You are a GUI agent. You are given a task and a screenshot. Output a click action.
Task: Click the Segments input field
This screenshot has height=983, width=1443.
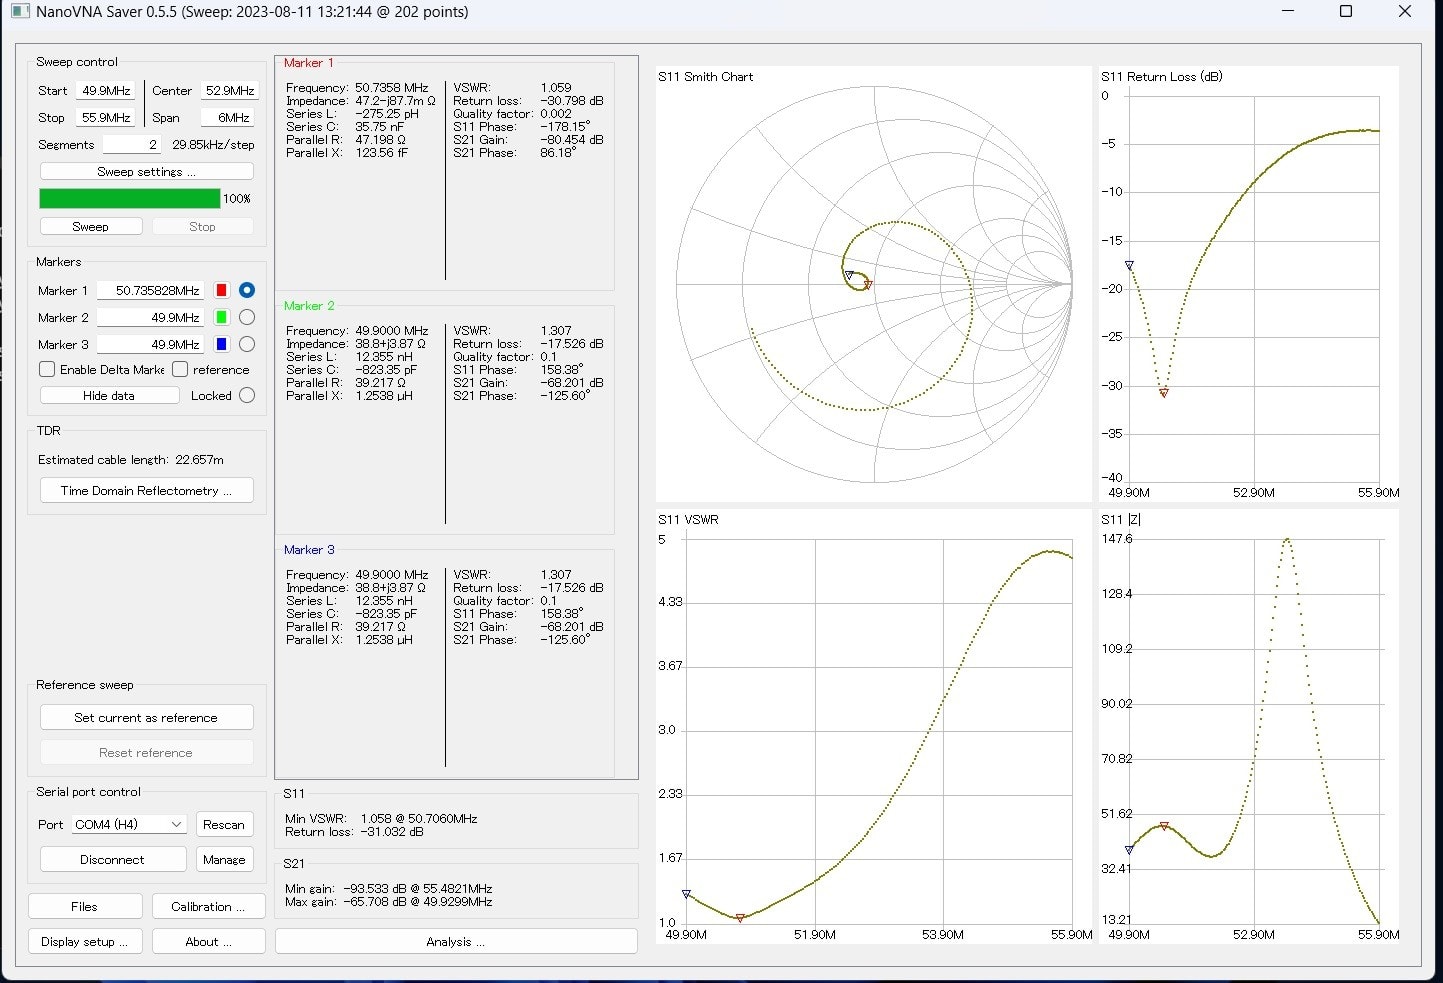pyautogui.click(x=132, y=144)
